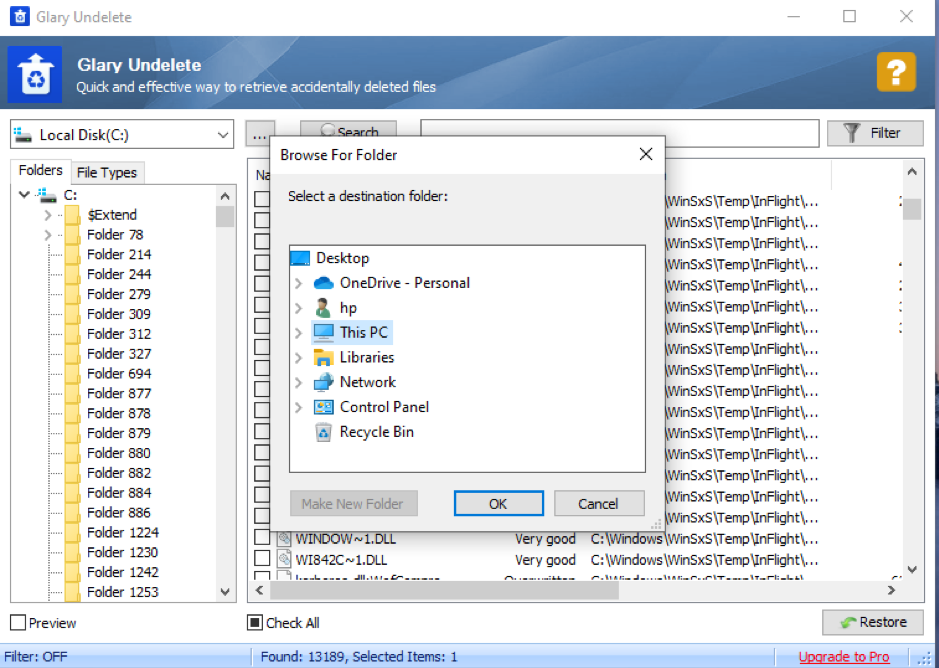Check the WINDOW~1.DLL file checkbox
939x668 pixels.
pyautogui.click(x=262, y=538)
